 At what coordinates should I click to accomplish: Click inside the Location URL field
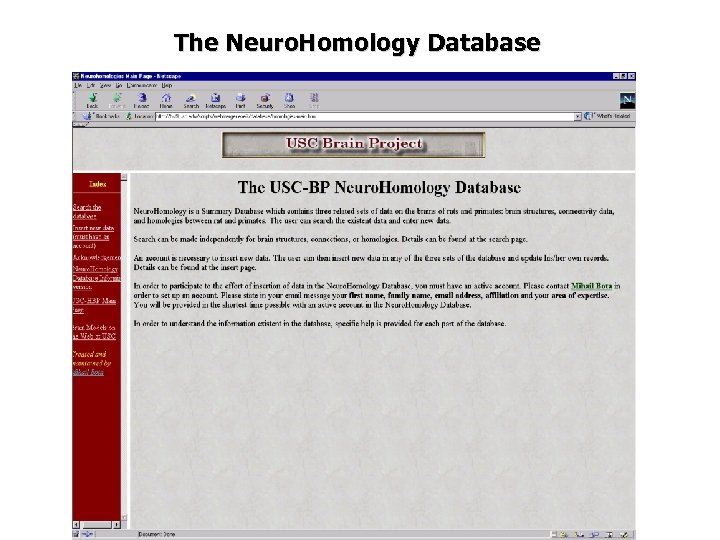pos(365,117)
